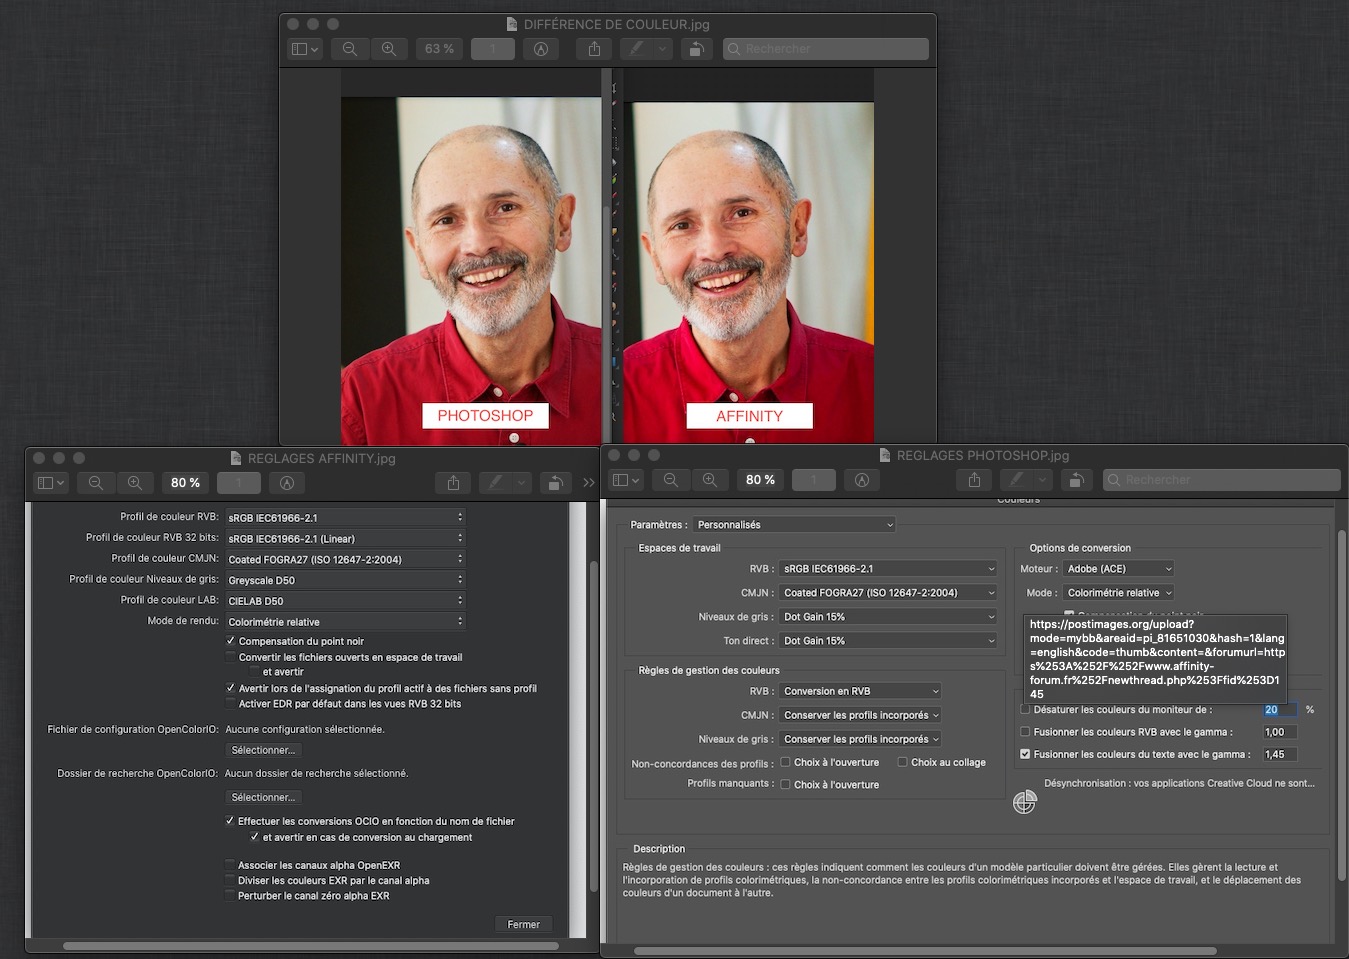1349x959 pixels.
Task: Zoom out in DIFFÉRENCE DE COULEUR window
Action: click(x=350, y=49)
